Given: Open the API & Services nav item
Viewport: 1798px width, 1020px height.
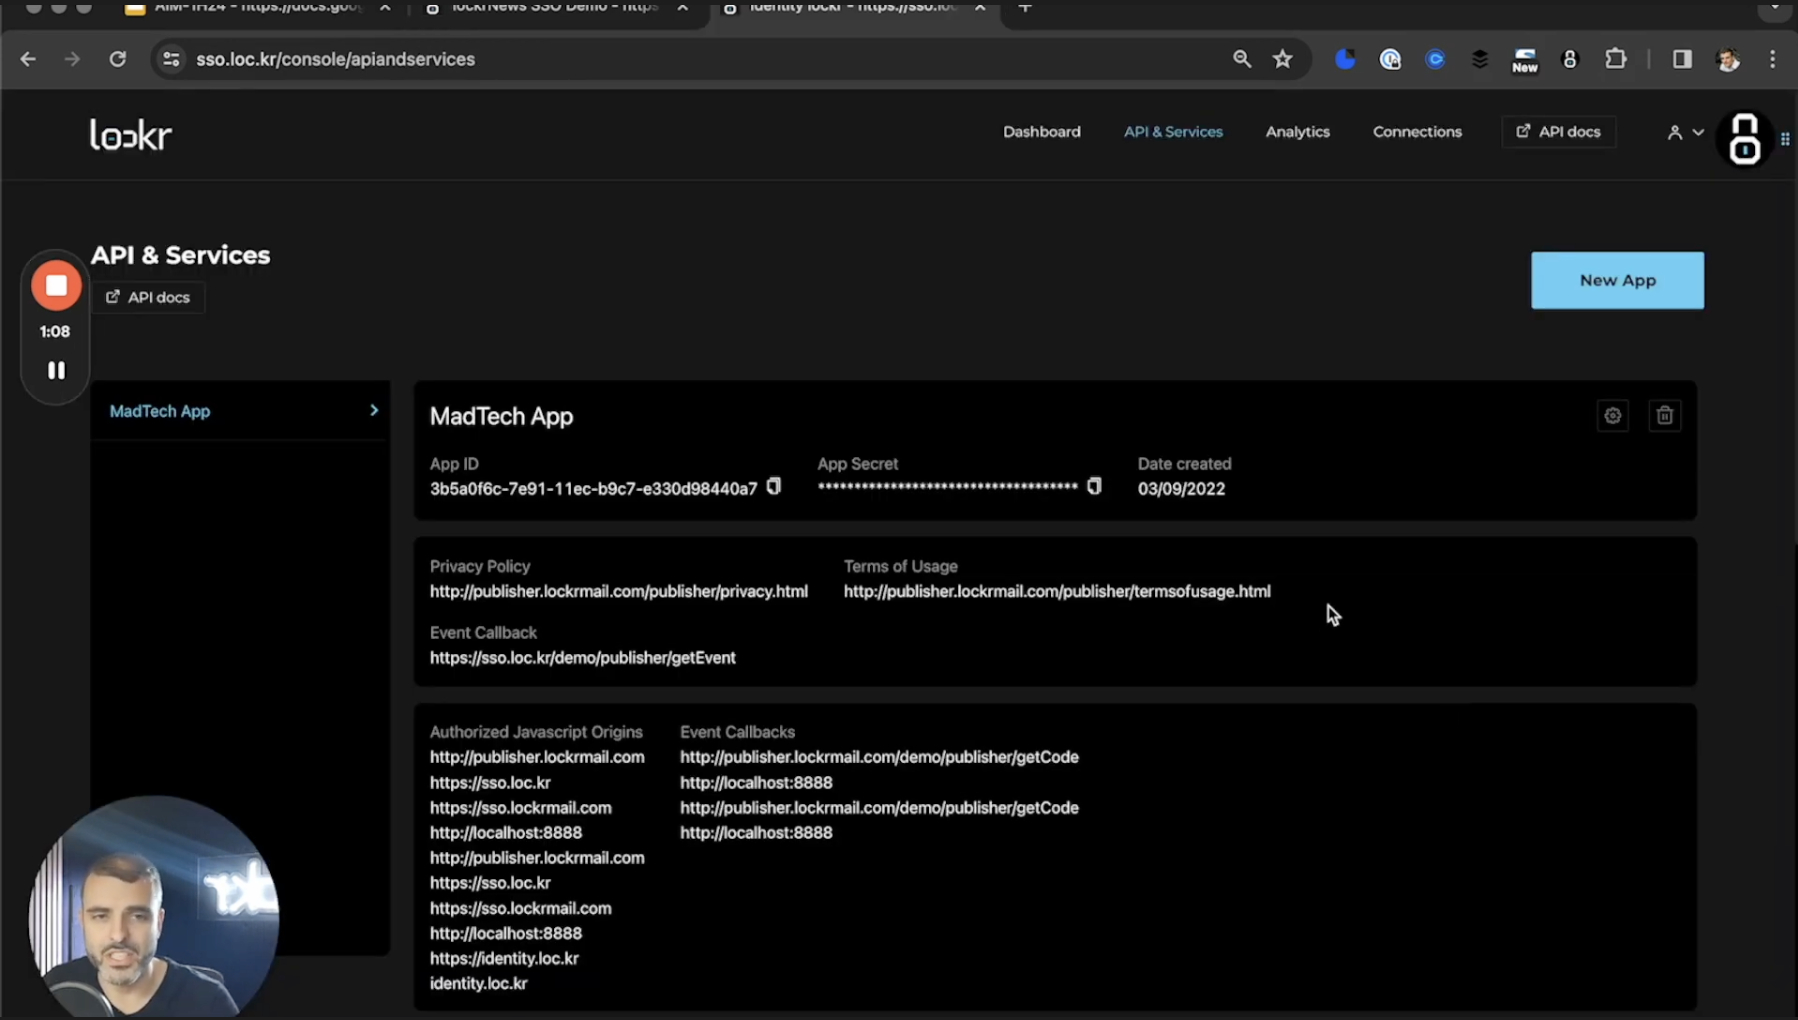Looking at the screenshot, I should tap(1173, 132).
